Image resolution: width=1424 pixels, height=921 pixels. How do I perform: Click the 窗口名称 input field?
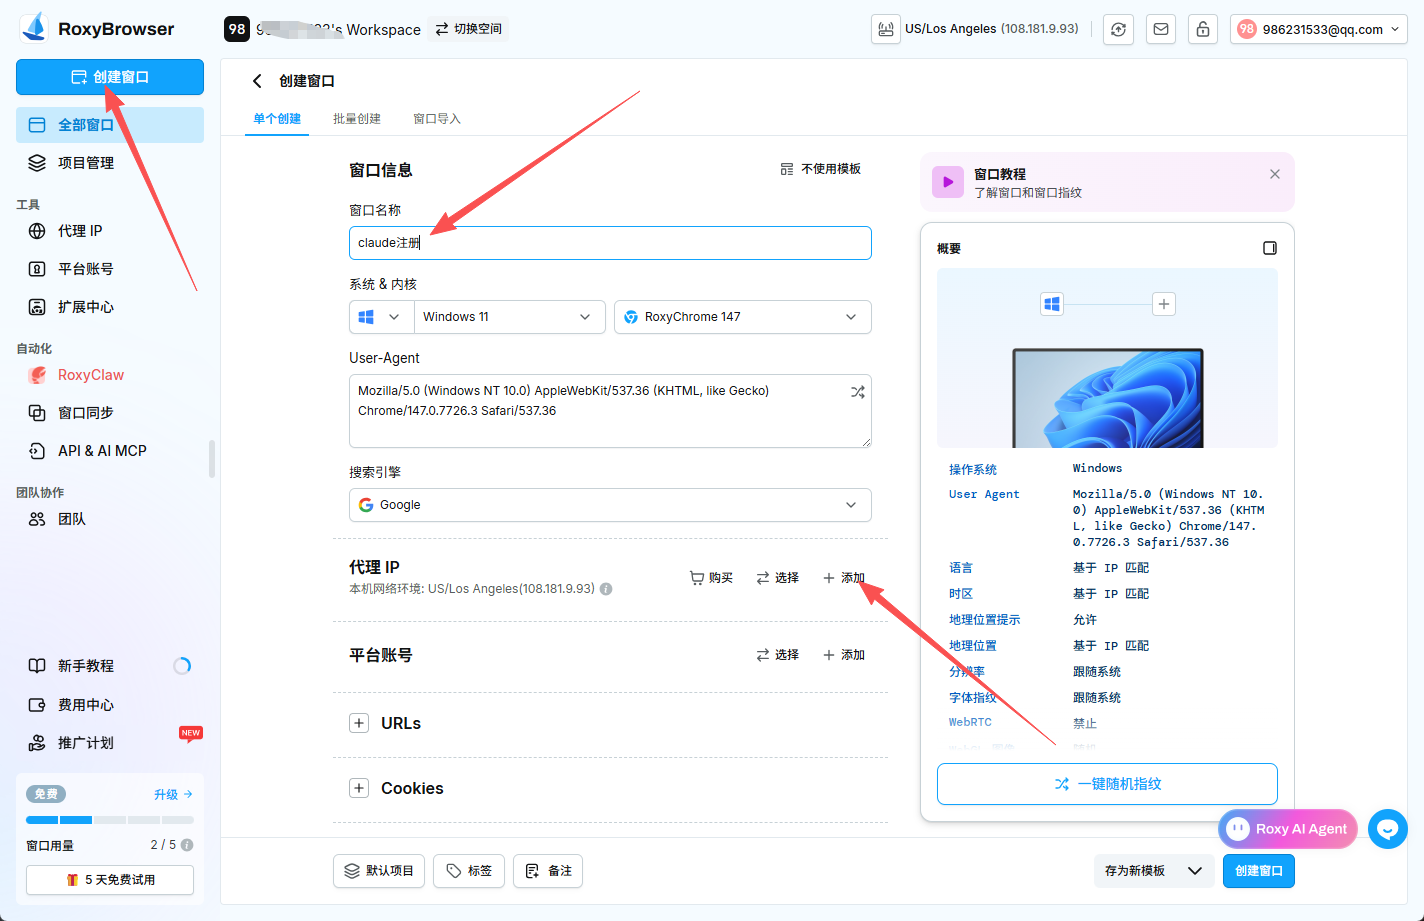click(610, 243)
